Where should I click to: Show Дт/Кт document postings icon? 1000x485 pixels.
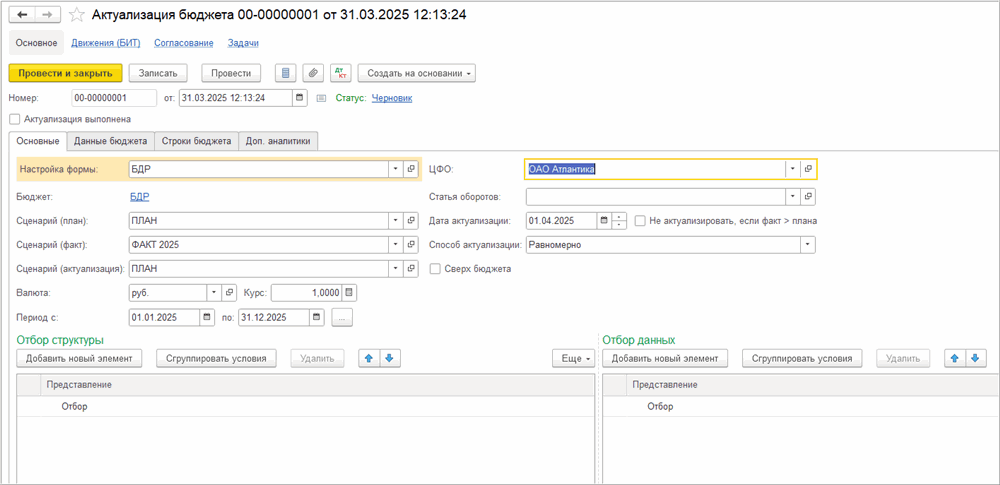pyautogui.click(x=341, y=73)
